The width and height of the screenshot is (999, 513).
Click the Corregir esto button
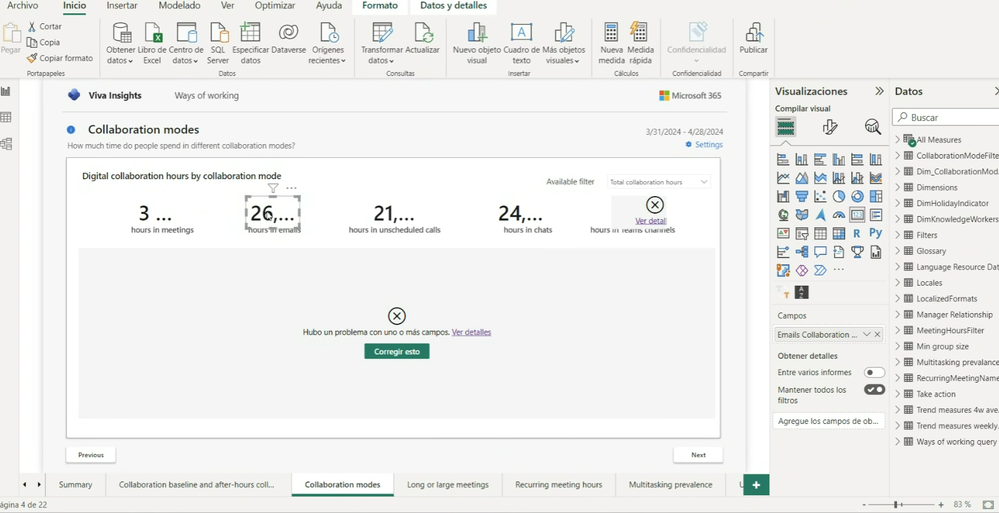pyautogui.click(x=397, y=351)
